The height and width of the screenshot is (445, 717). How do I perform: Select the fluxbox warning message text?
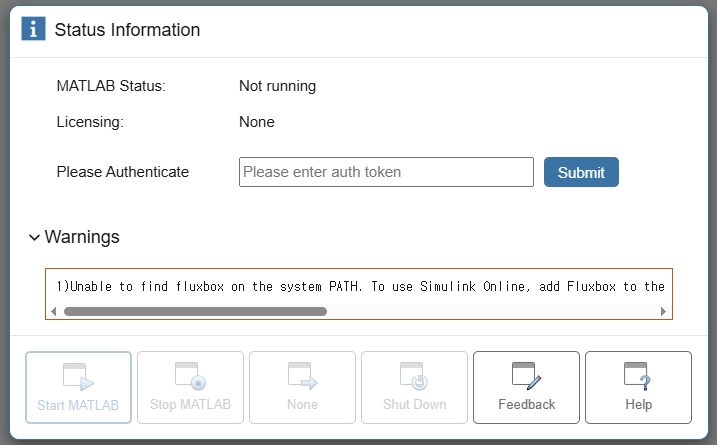(x=360, y=287)
